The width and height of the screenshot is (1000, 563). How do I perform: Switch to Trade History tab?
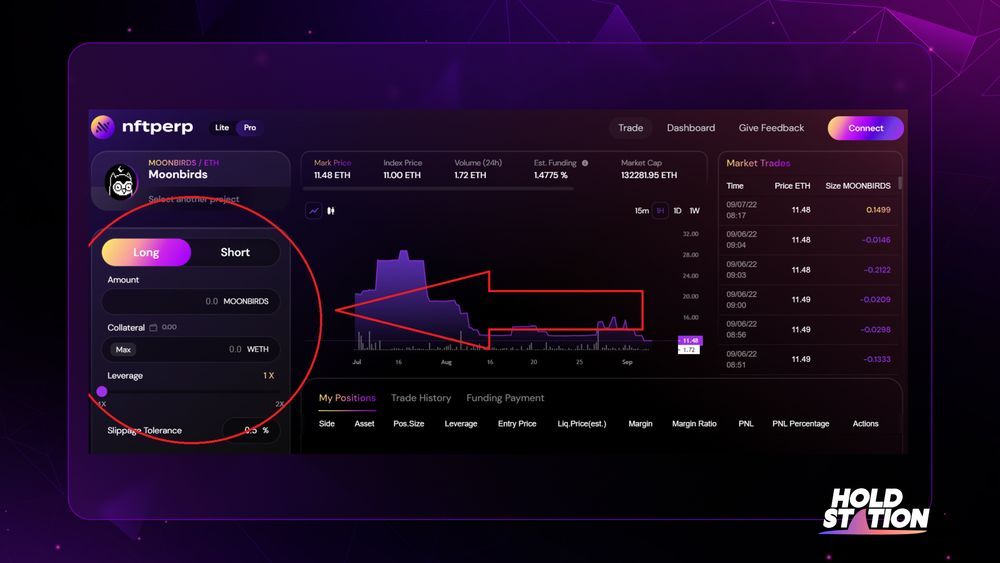click(421, 398)
